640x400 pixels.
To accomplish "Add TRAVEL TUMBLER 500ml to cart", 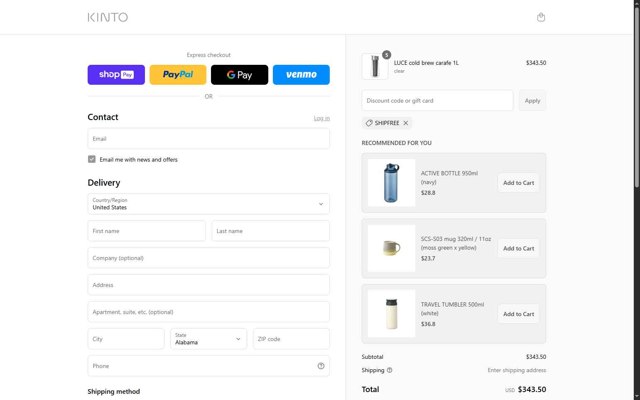I will (x=518, y=314).
